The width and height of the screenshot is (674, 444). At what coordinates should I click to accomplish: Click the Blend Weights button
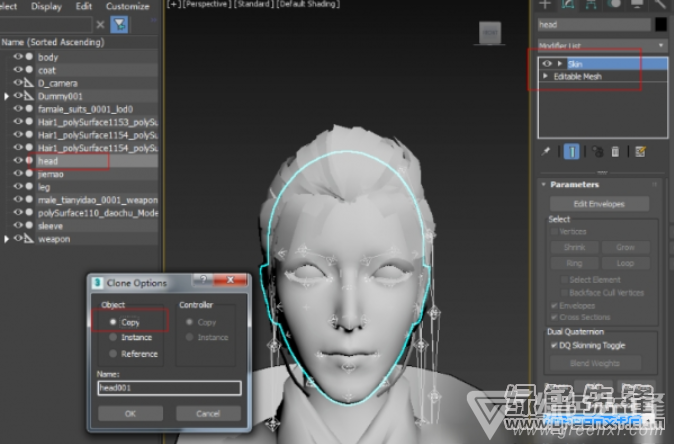pos(595,363)
